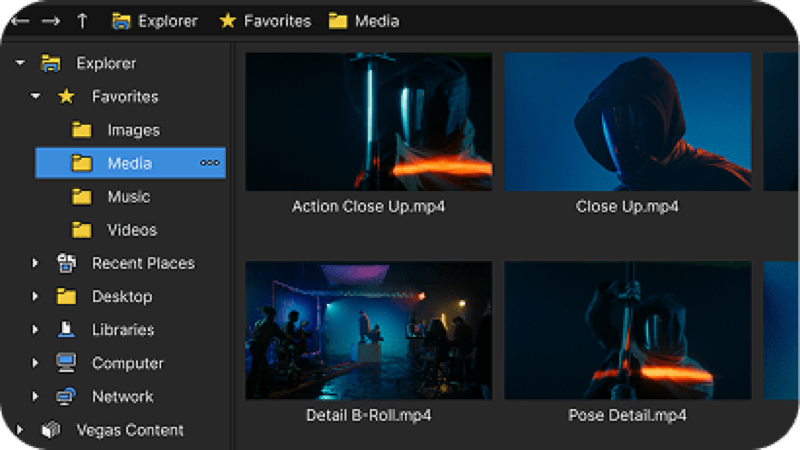This screenshot has height=450, width=800.
Task: Go back with the left arrow
Action: pyautogui.click(x=20, y=21)
